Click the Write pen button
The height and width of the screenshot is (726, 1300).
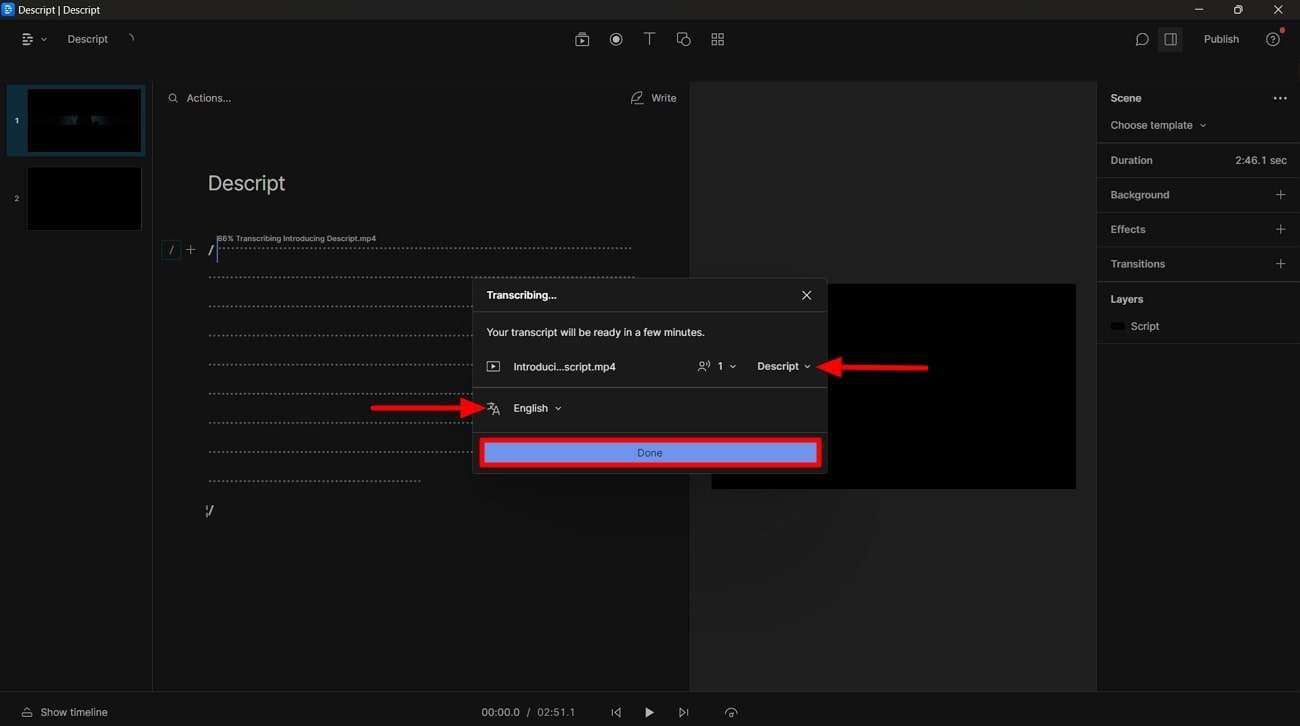click(x=653, y=98)
